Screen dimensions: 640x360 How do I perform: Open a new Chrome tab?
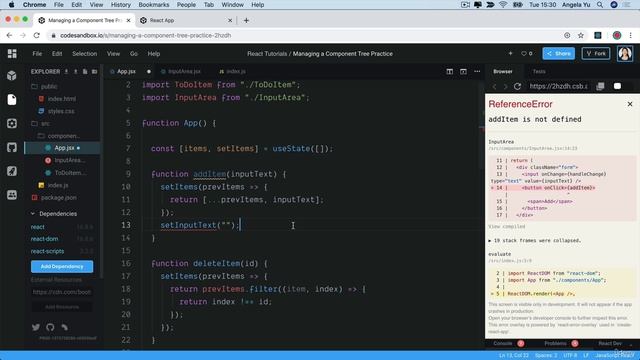246,20
